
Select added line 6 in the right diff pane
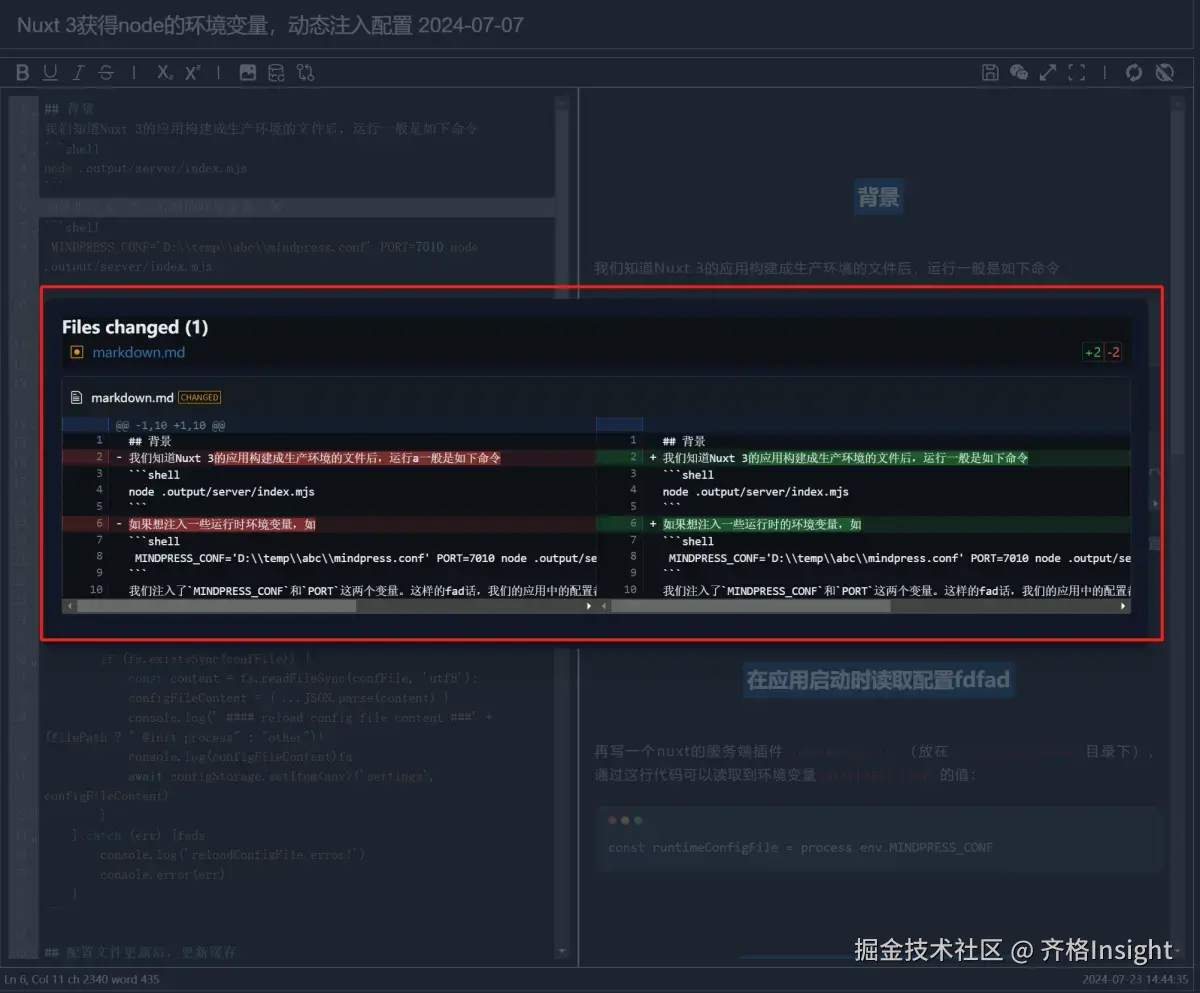863,524
